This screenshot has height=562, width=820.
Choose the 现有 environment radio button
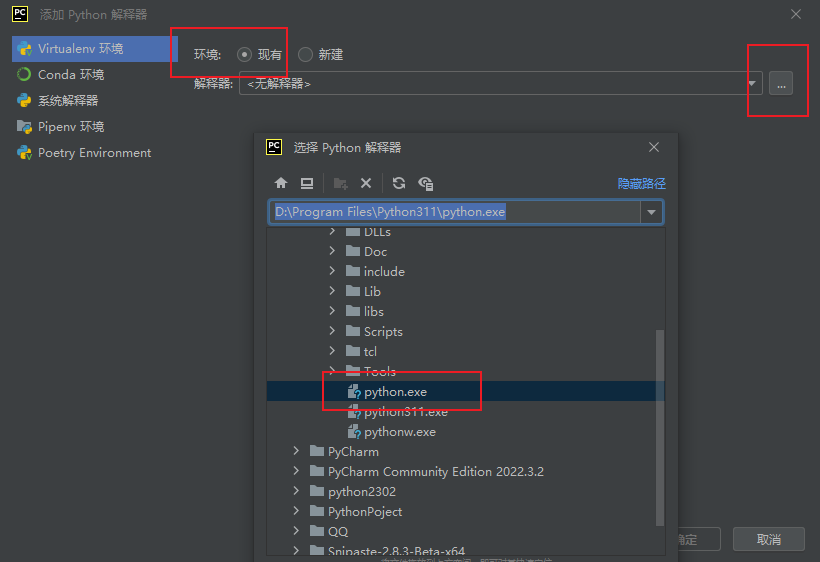pyautogui.click(x=244, y=54)
